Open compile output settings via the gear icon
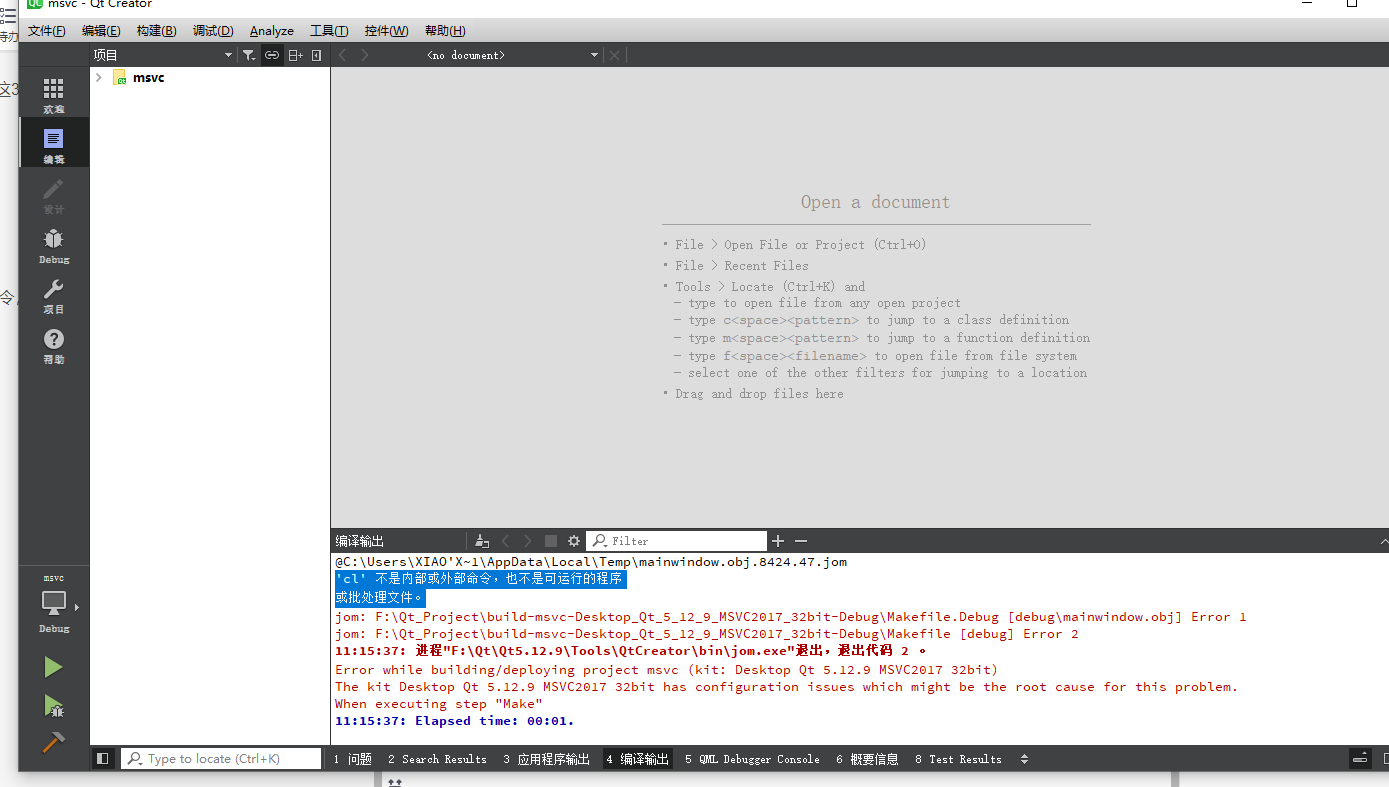Screen dimensions: 1389x787 click(571, 540)
